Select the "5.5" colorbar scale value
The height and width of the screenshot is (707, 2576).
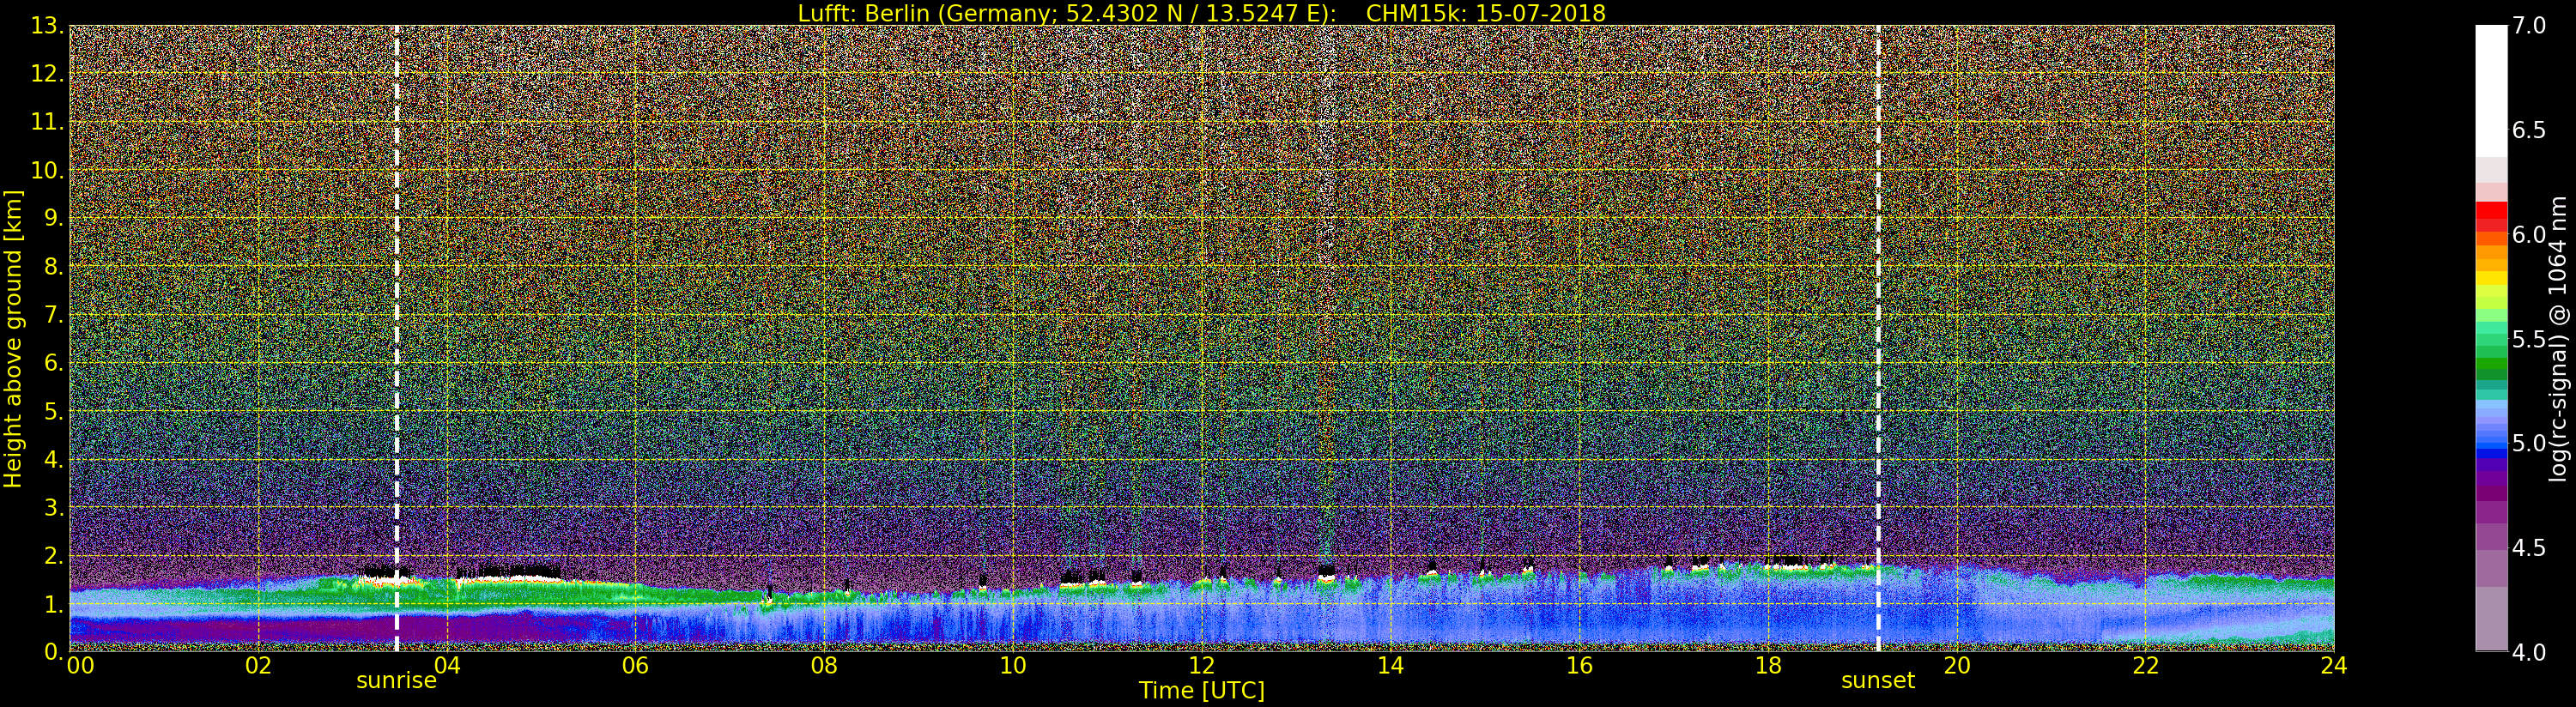pos(2529,339)
